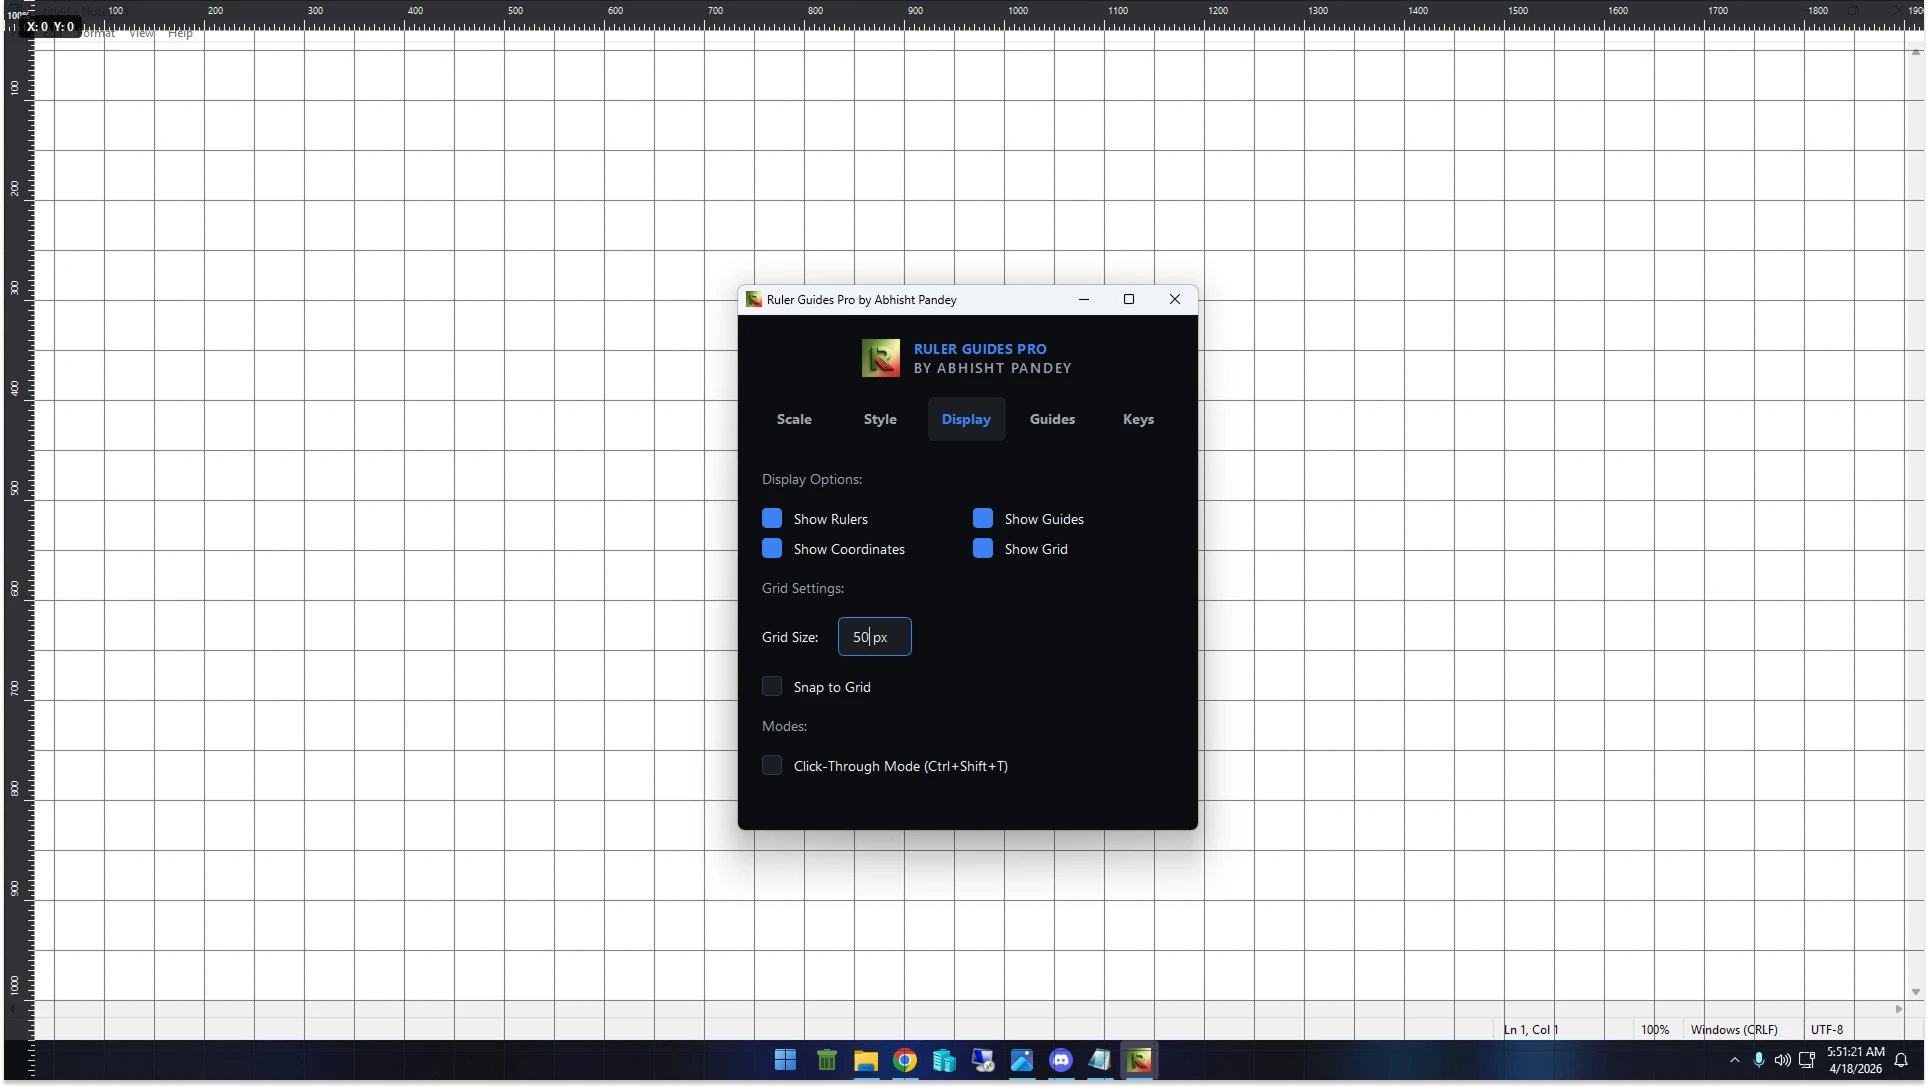This screenshot has height=1088, width=1928.
Task: Click the Grid Size input field
Action: point(874,637)
